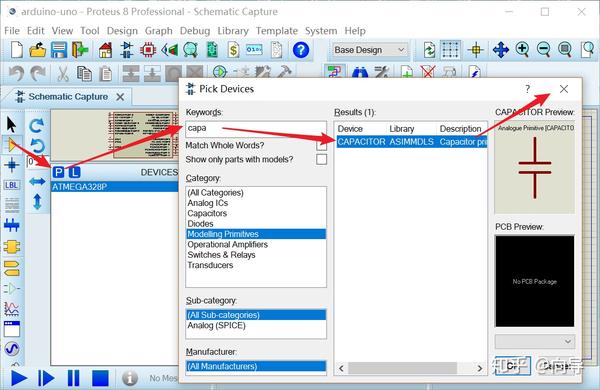Image resolution: width=600 pixels, height=390 pixels.
Task: Start simulation with the Play button
Action: [18, 378]
